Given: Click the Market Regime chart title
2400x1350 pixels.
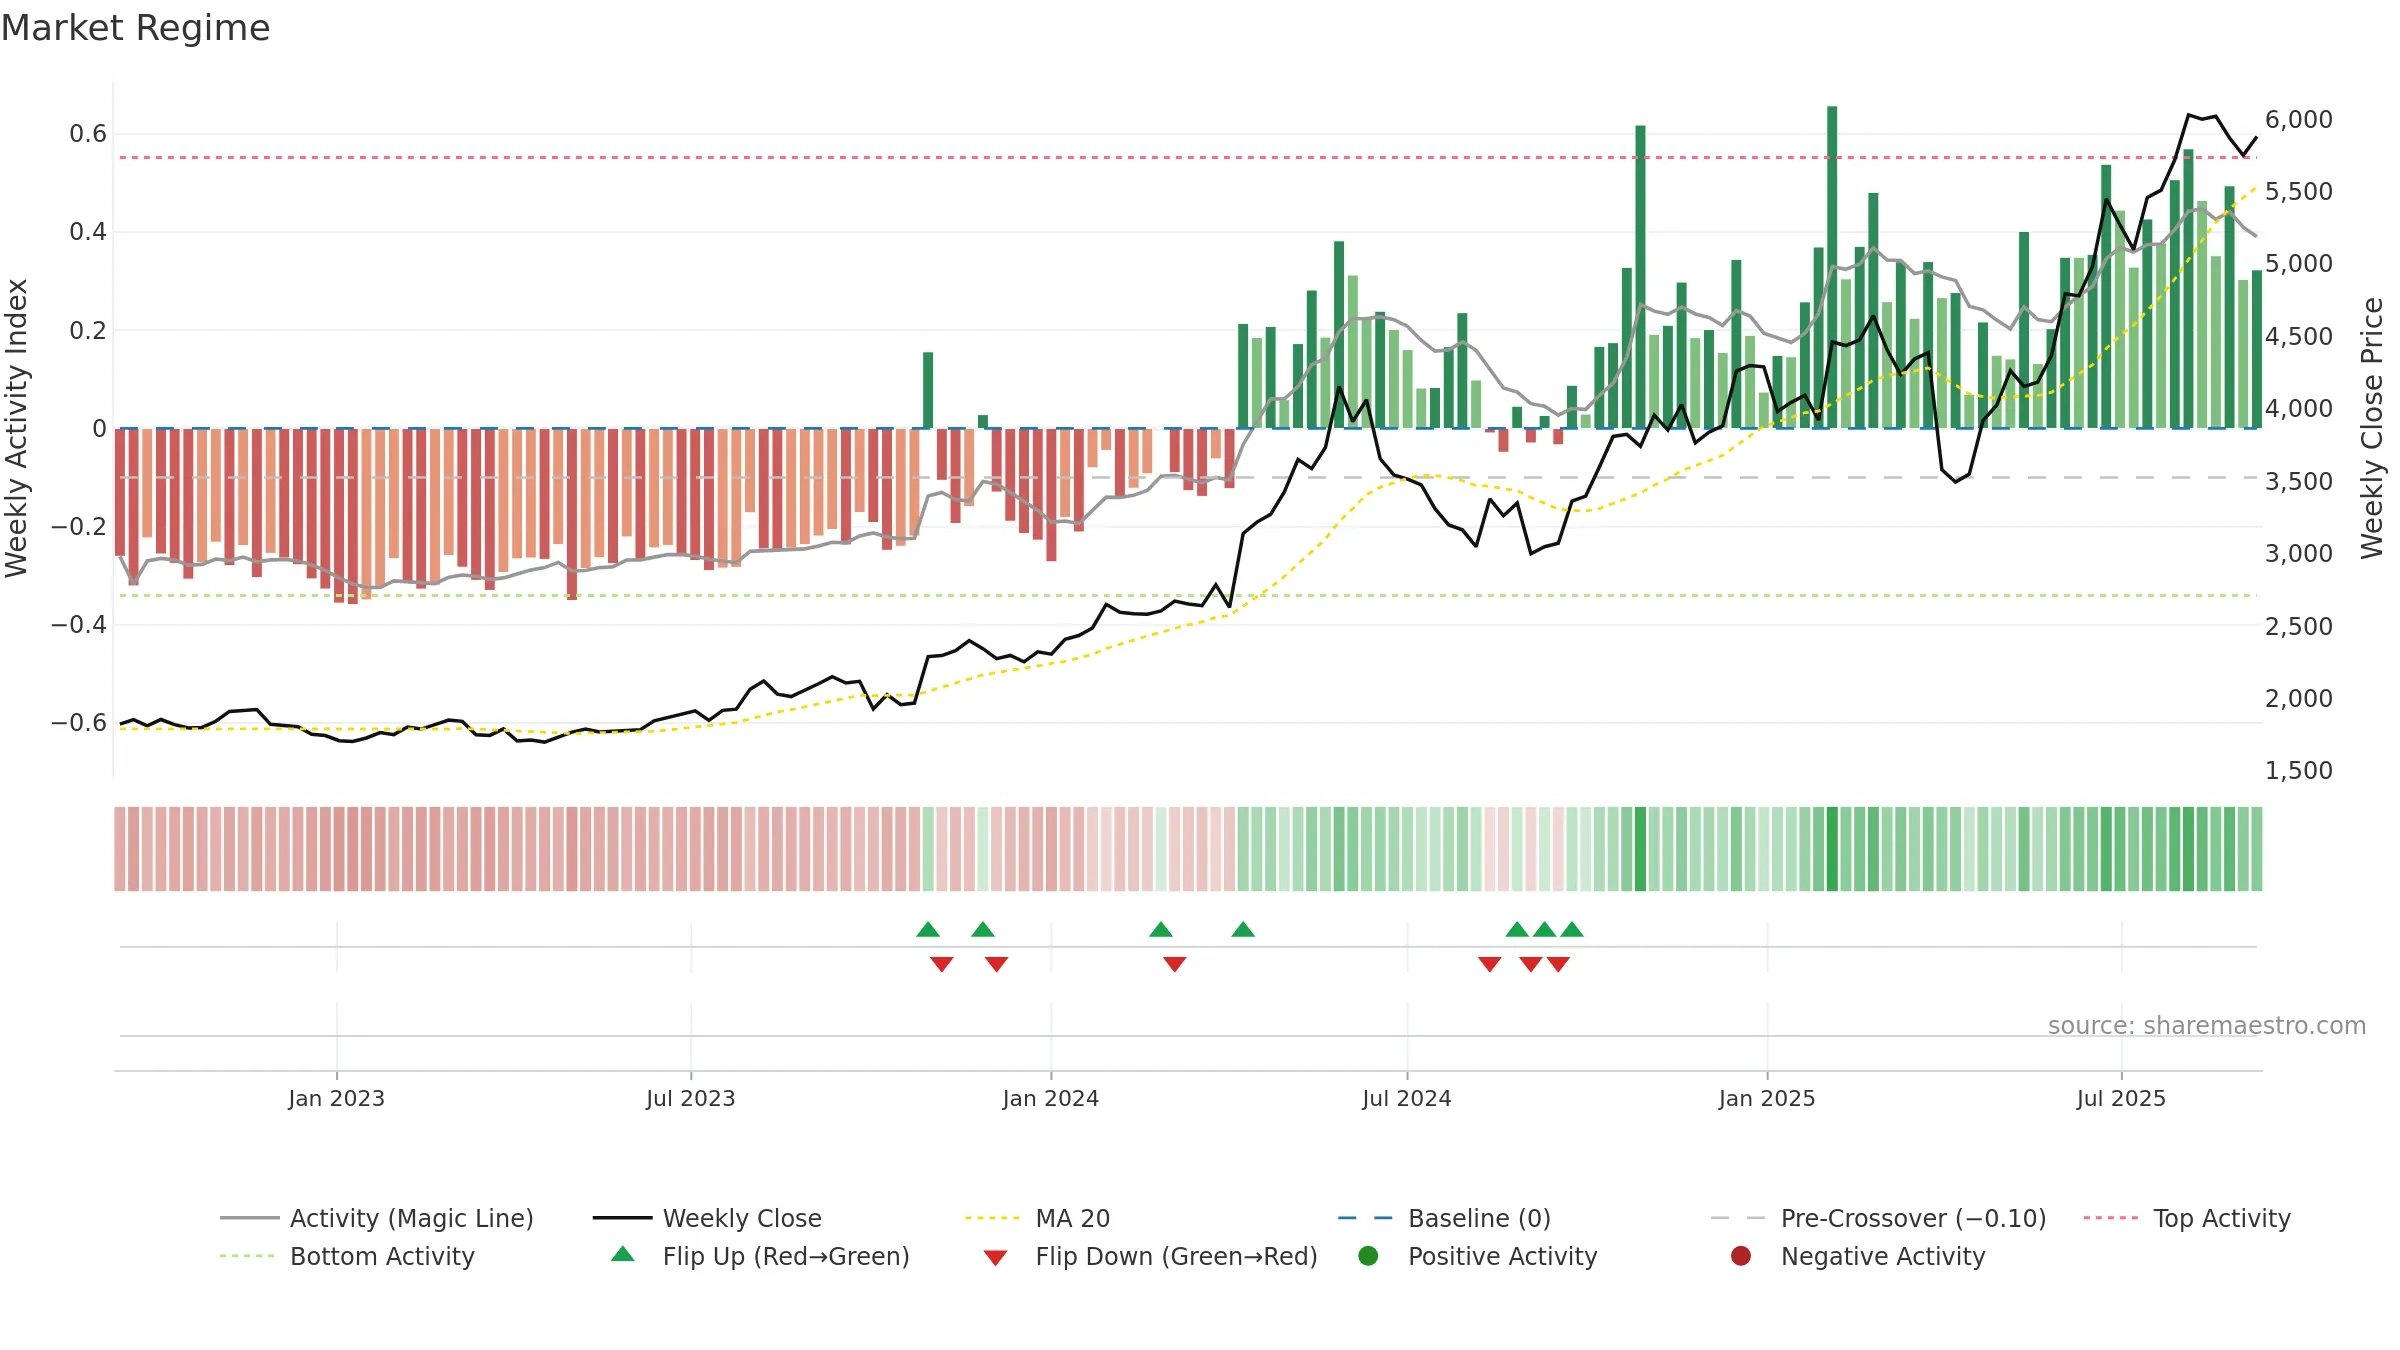Looking at the screenshot, I should point(135,28).
